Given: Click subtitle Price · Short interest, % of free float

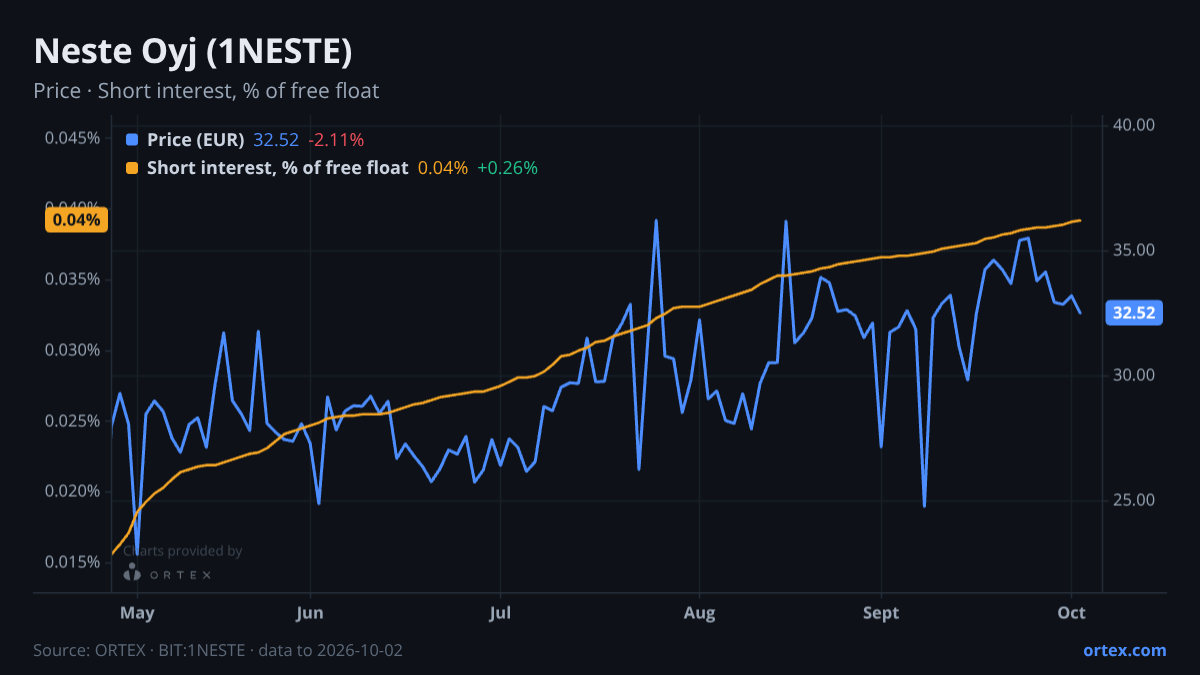Looking at the screenshot, I should [206, 91].
